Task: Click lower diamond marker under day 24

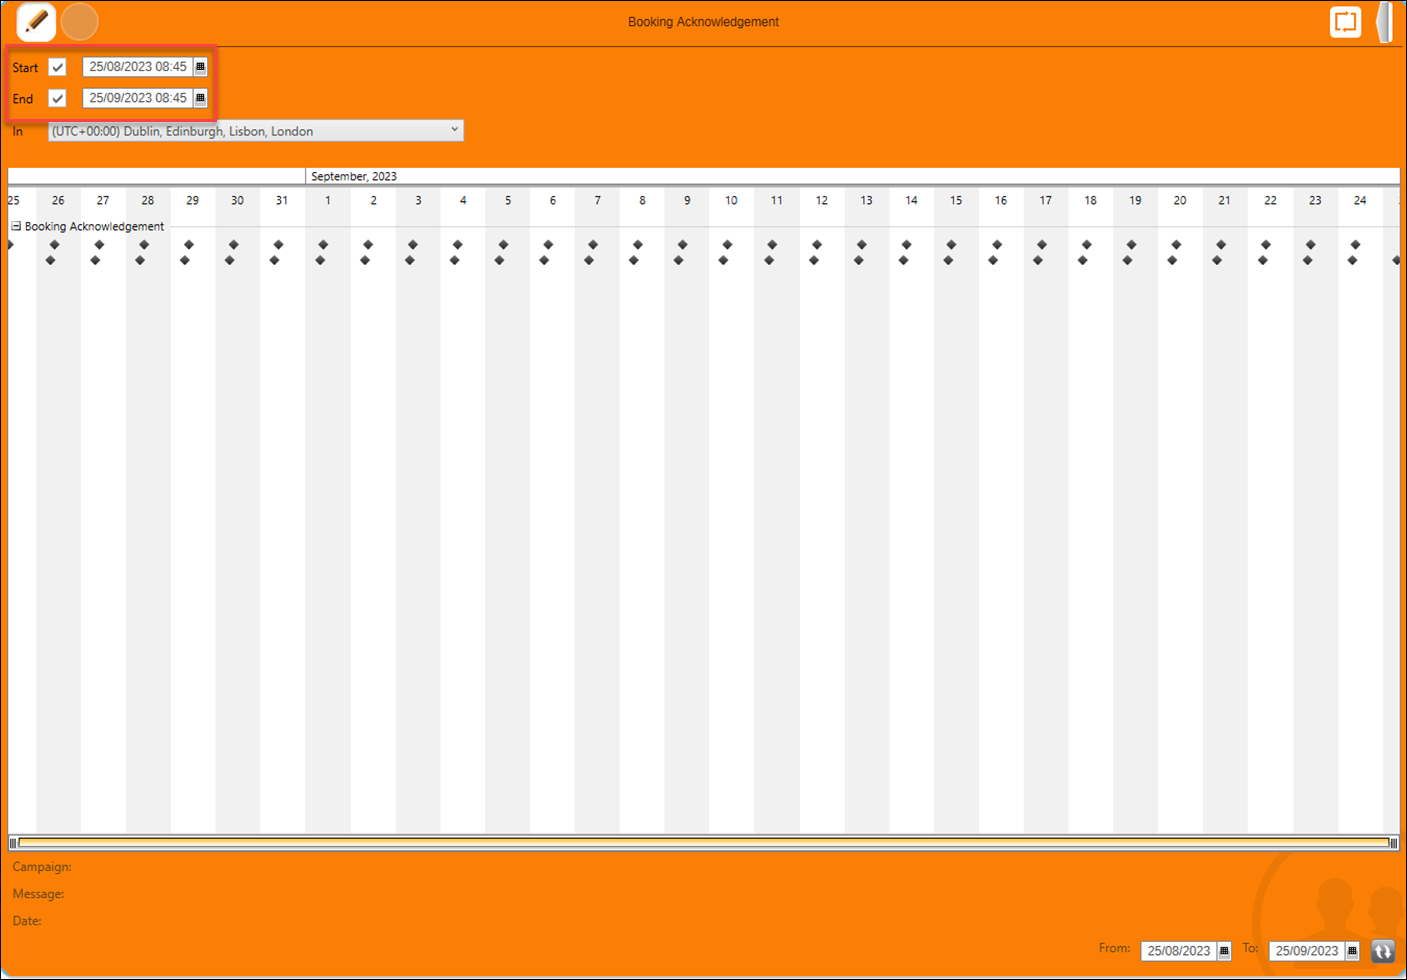Action: coord(1352,260)
